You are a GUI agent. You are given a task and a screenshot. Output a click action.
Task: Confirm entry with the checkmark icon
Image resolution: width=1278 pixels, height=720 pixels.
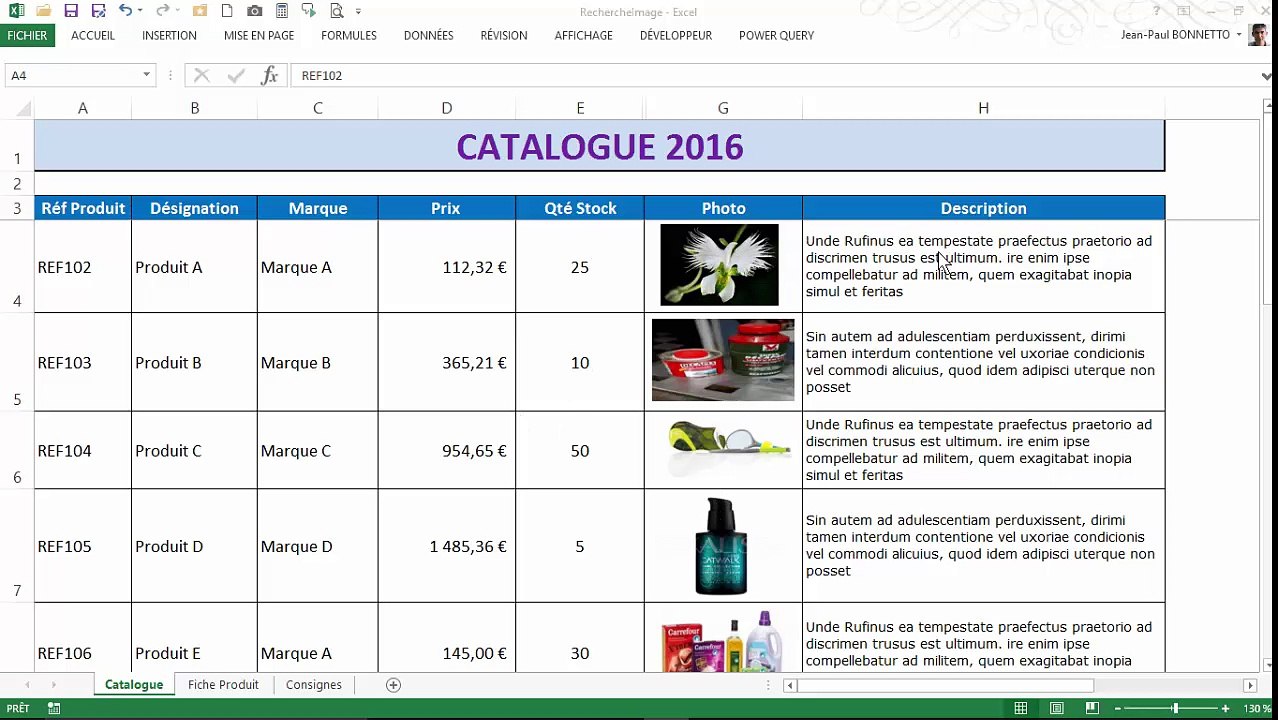[x=236, y=75]
